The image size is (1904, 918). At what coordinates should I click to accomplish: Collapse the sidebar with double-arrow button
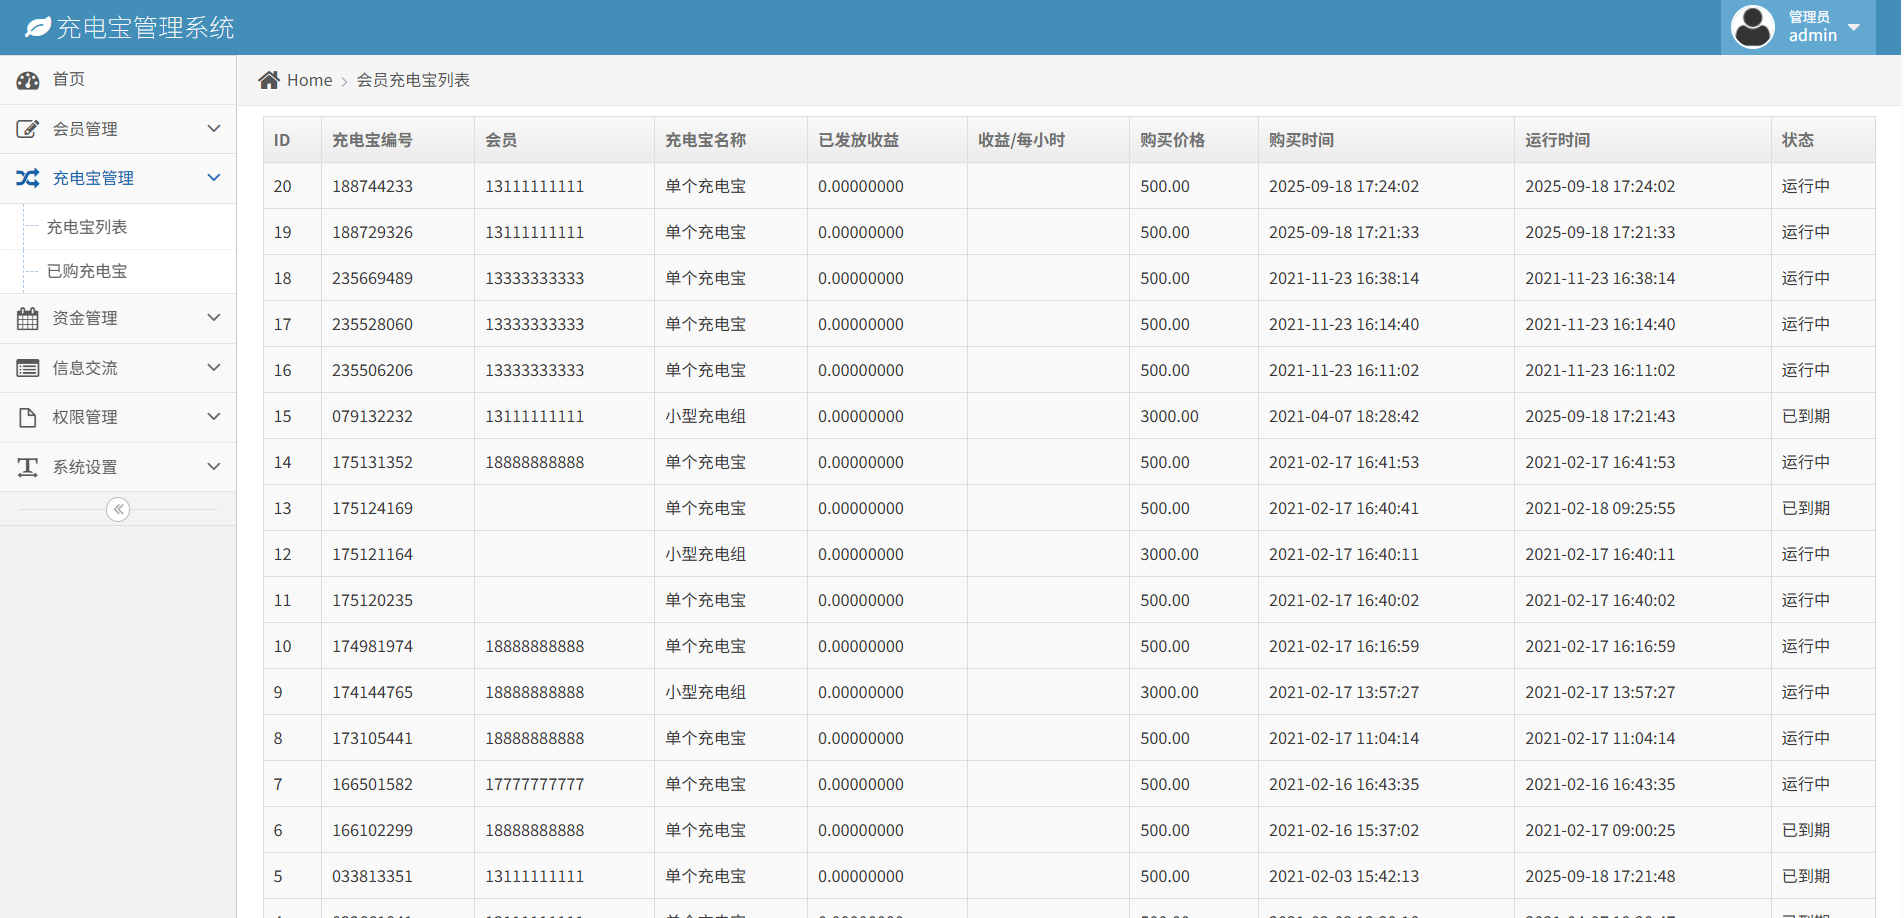click(118, 510)
